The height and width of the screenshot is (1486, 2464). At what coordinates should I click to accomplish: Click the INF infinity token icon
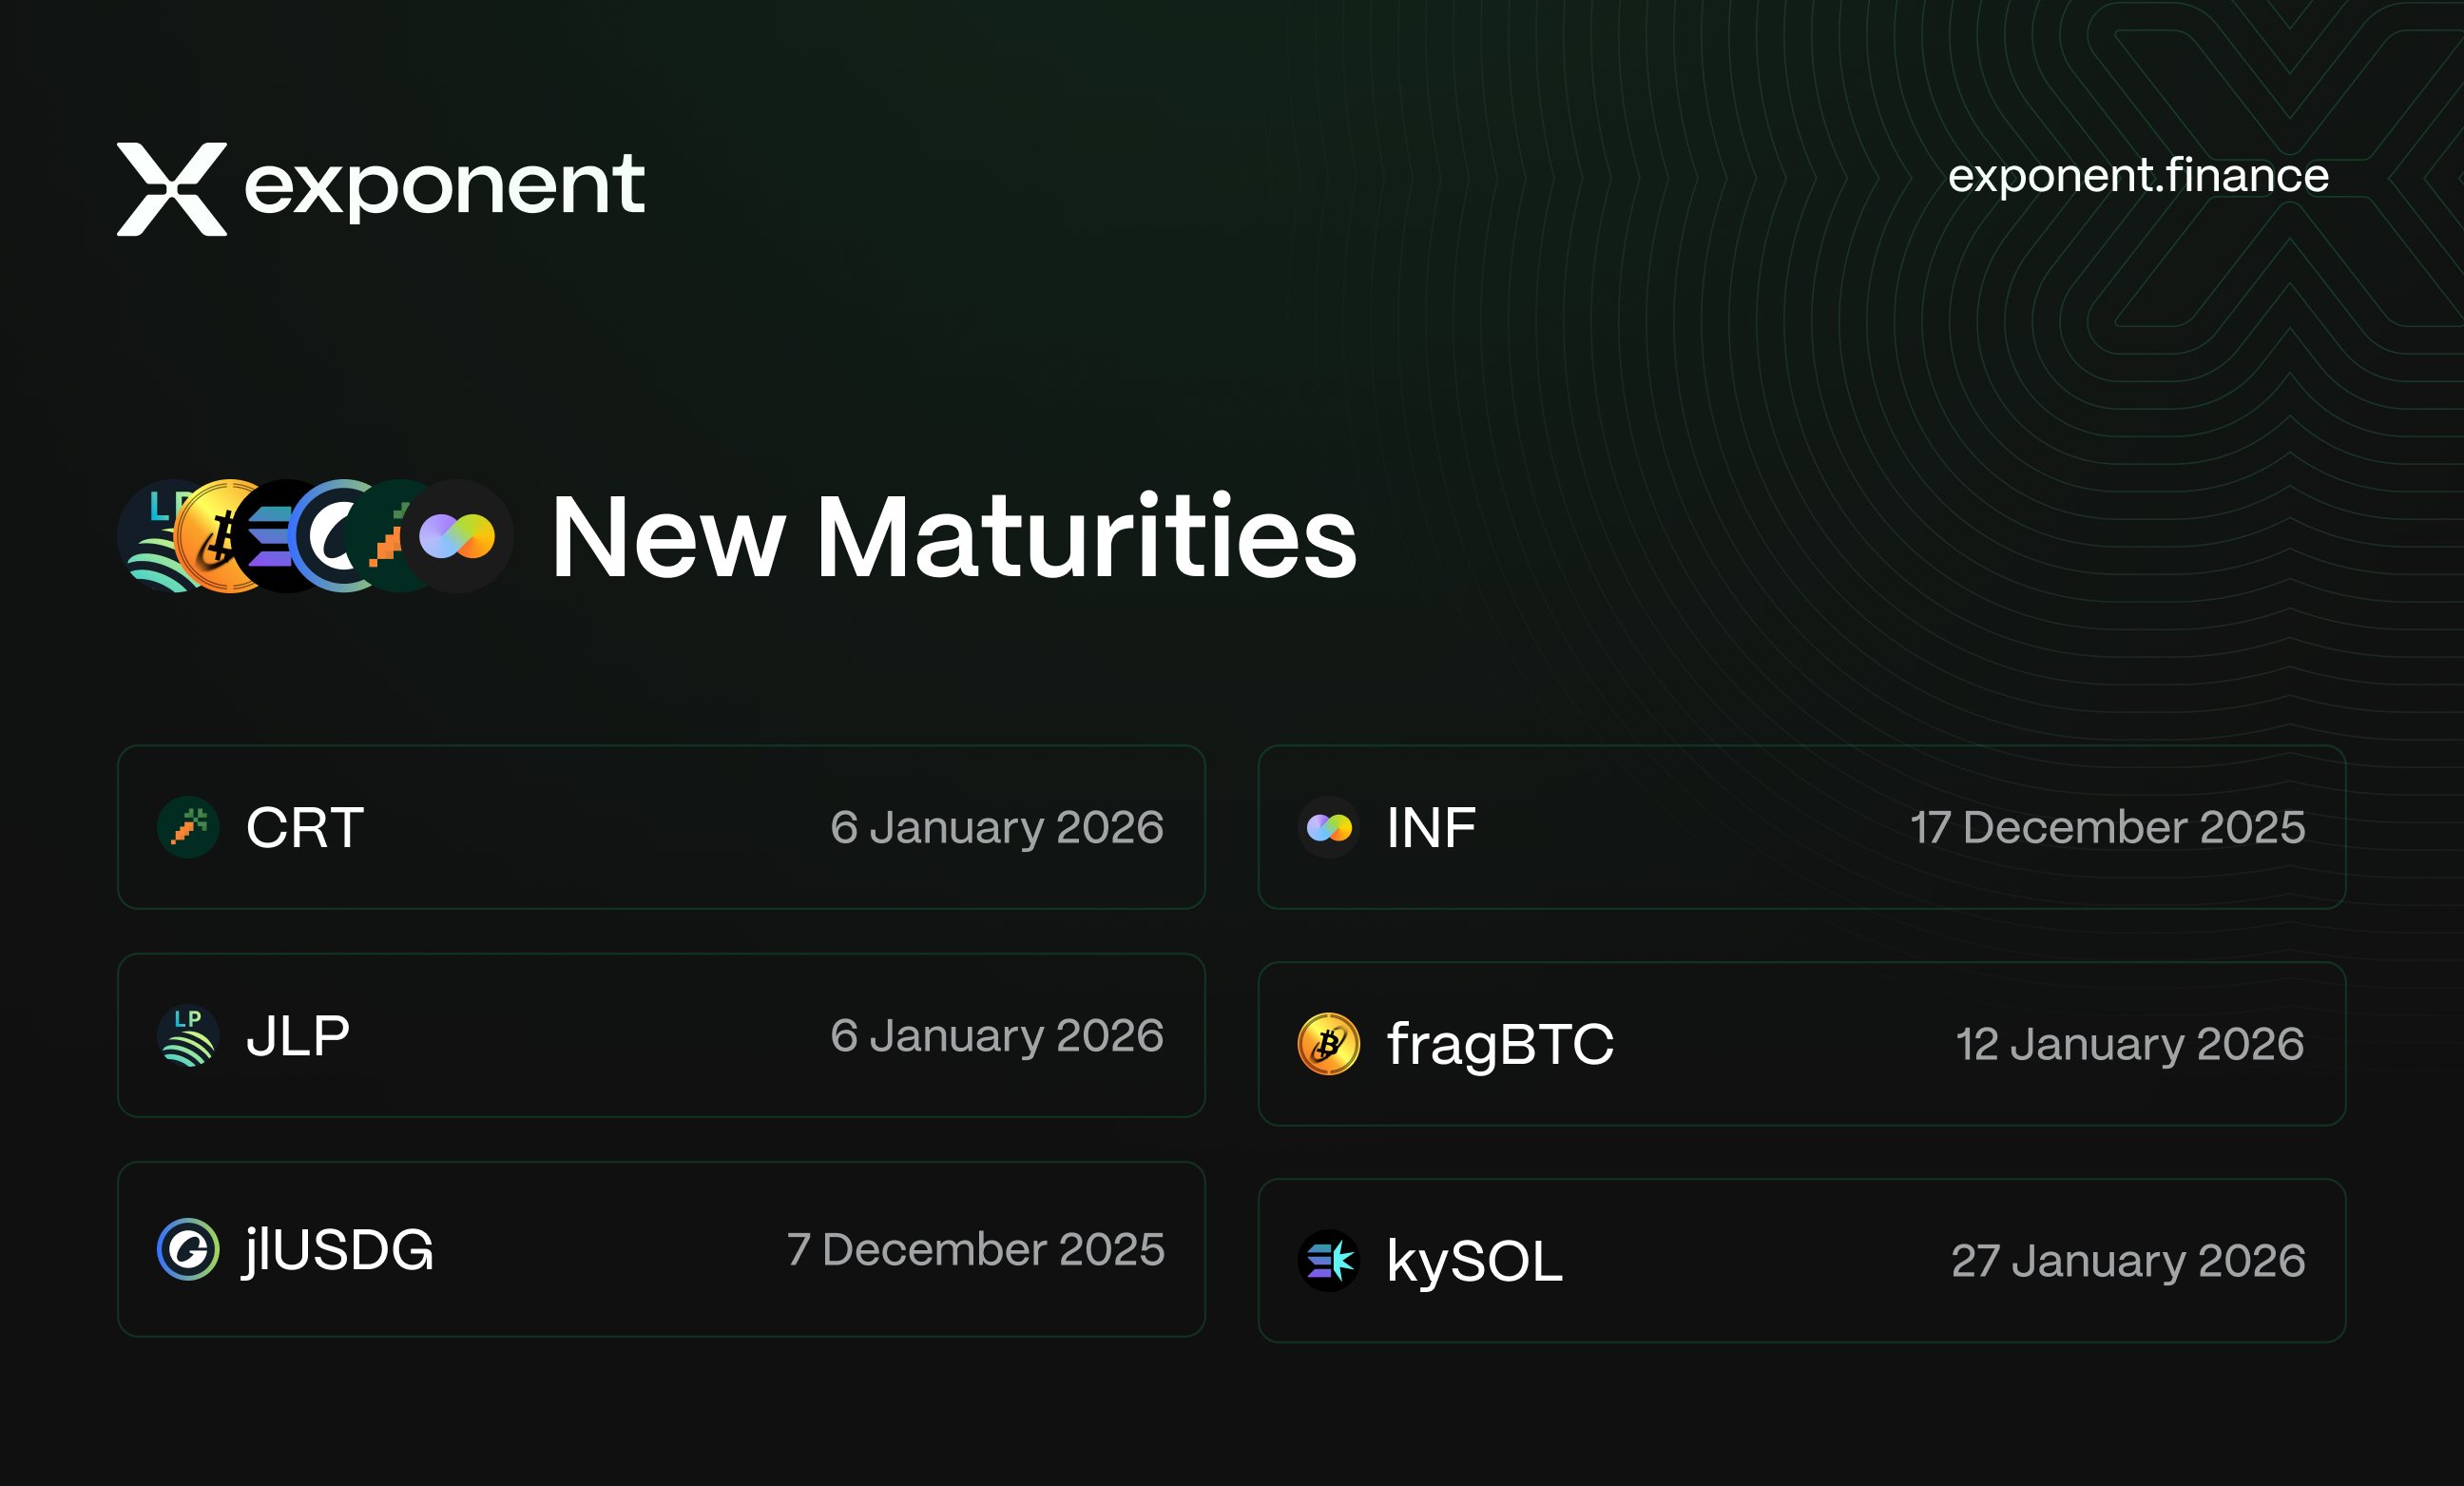point(1328,827)
